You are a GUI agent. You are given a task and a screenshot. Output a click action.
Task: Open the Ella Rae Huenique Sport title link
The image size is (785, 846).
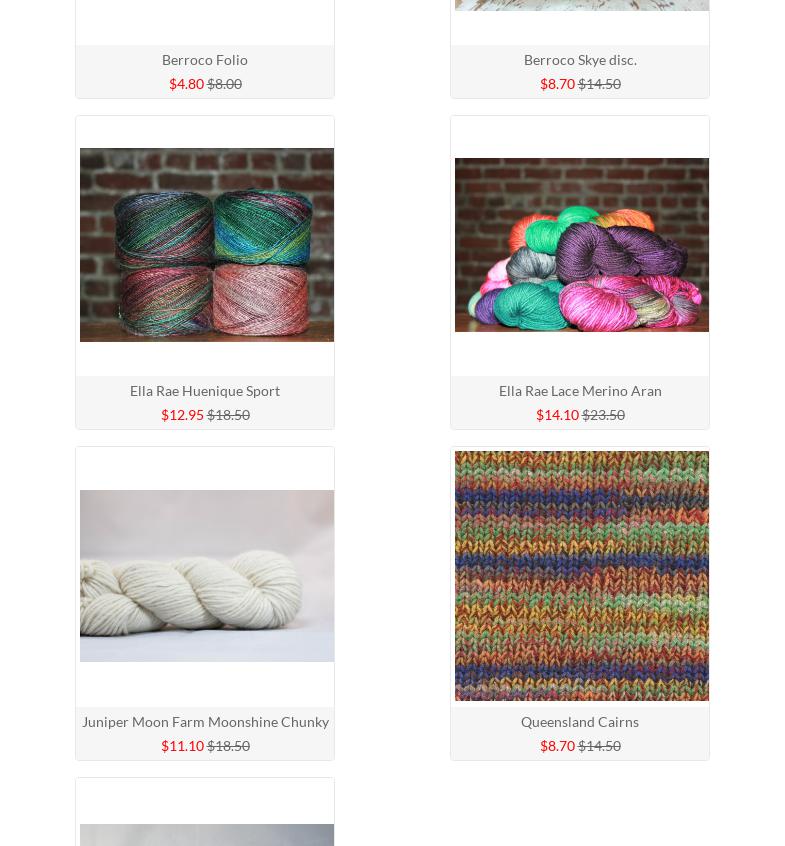coord(204,391)
